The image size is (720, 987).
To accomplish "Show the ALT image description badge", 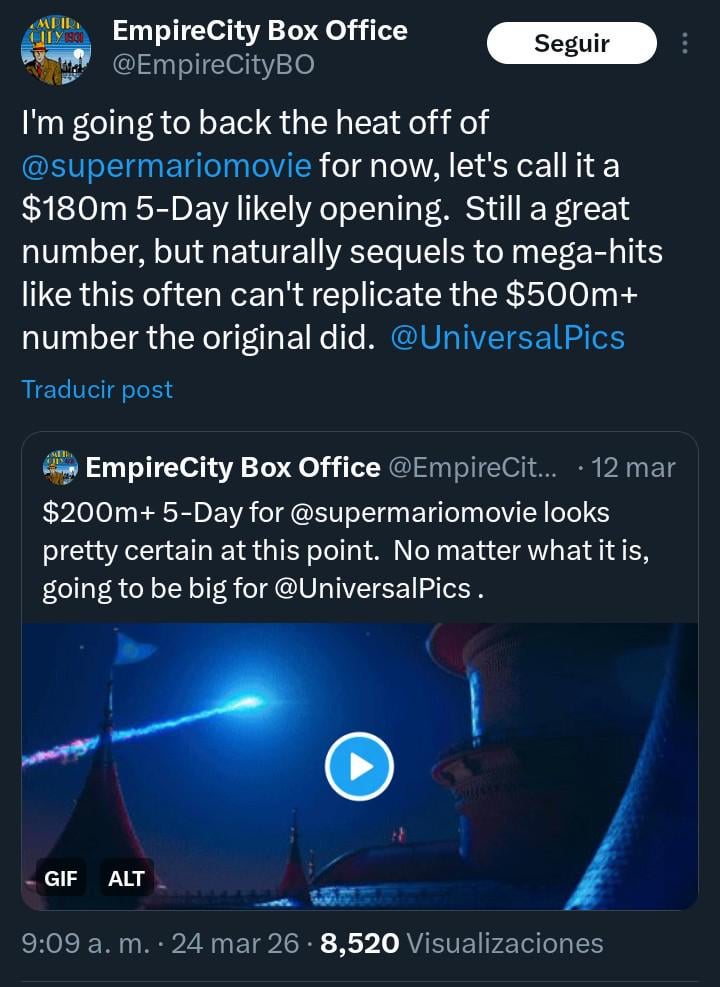I will click(x=126, y=879).
